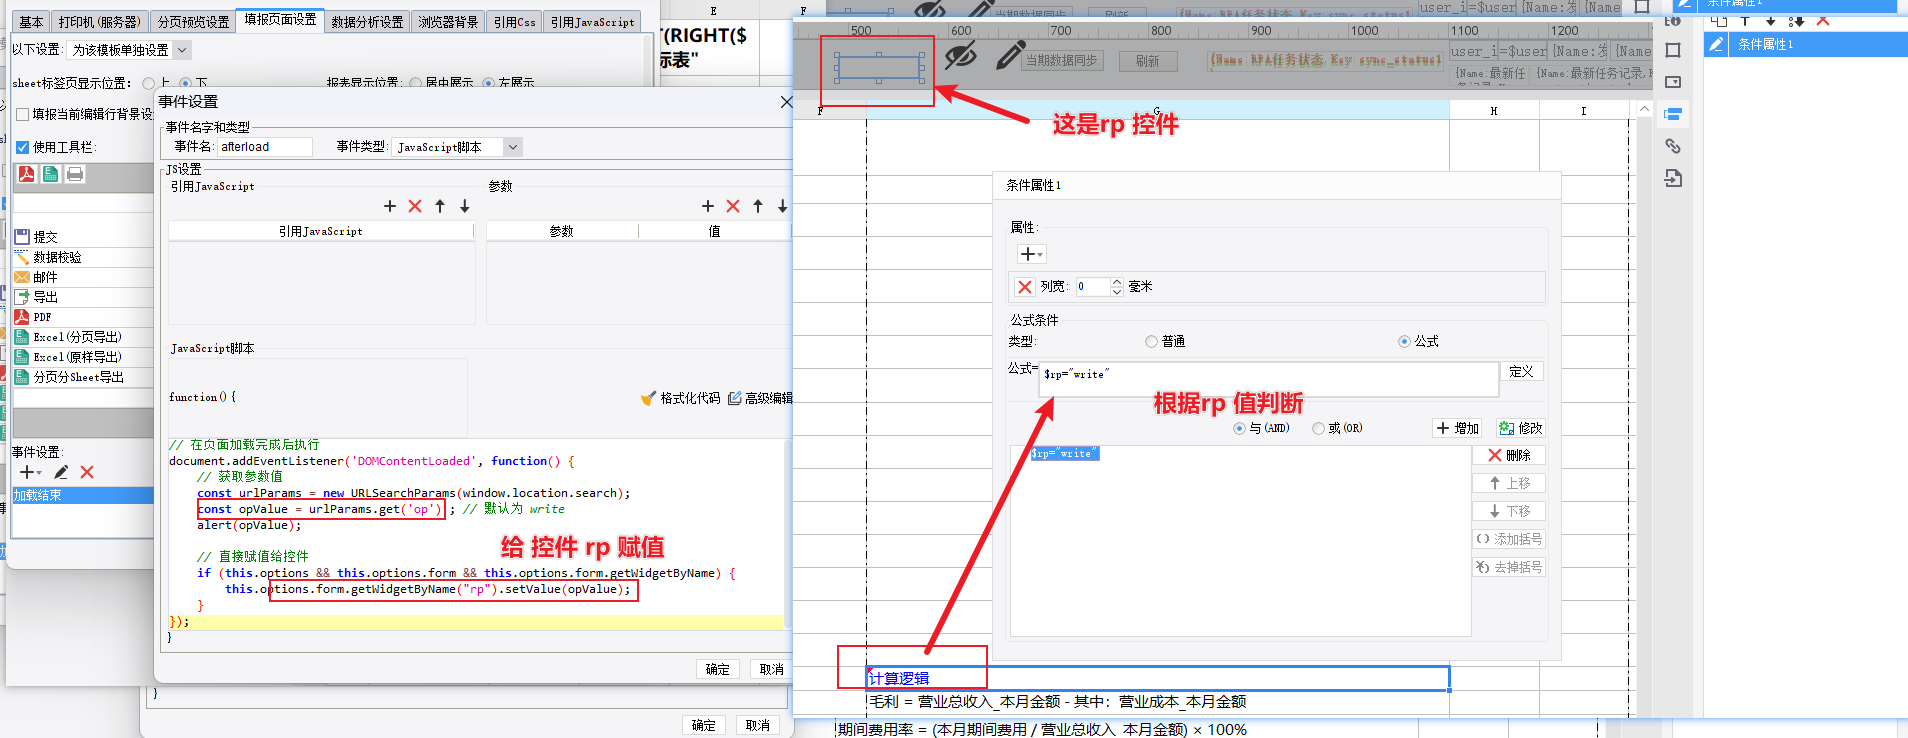
Task: Edit the selected event with the pencil icon
Action: pos(61,472)
